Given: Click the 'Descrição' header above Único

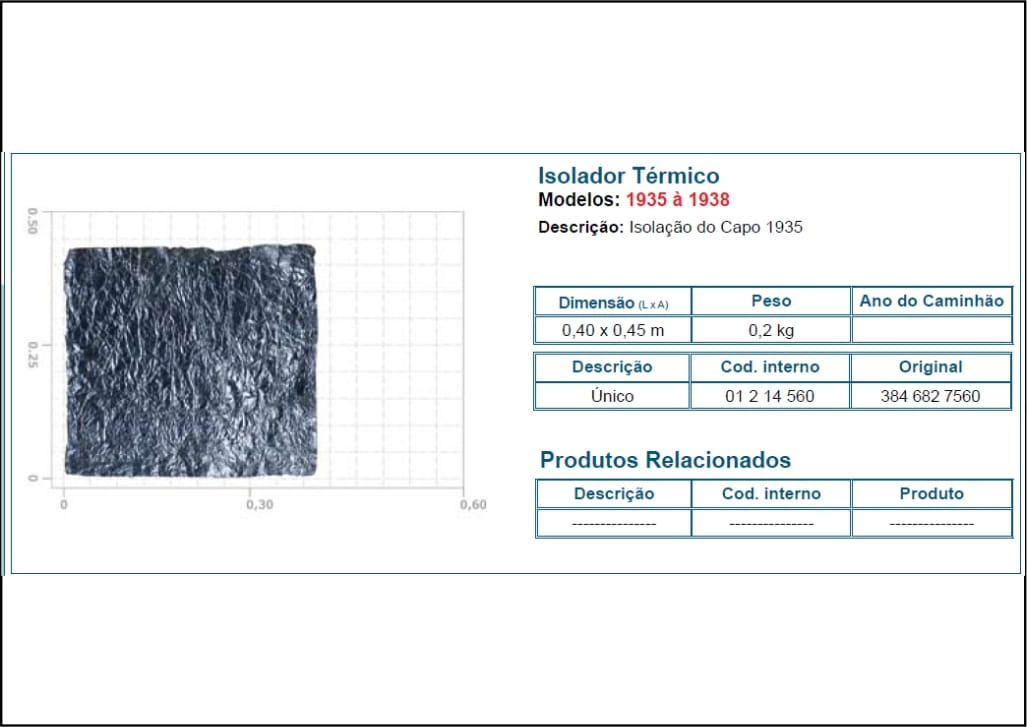Looking at the screenshot, I should [x=612, y=367].
